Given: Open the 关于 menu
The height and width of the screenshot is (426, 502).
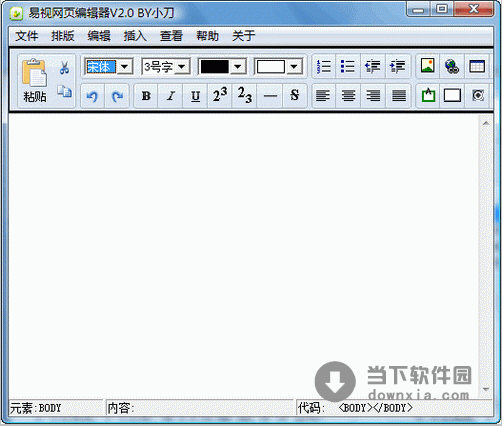Looking at the screenshot, I should coord(244,36).
